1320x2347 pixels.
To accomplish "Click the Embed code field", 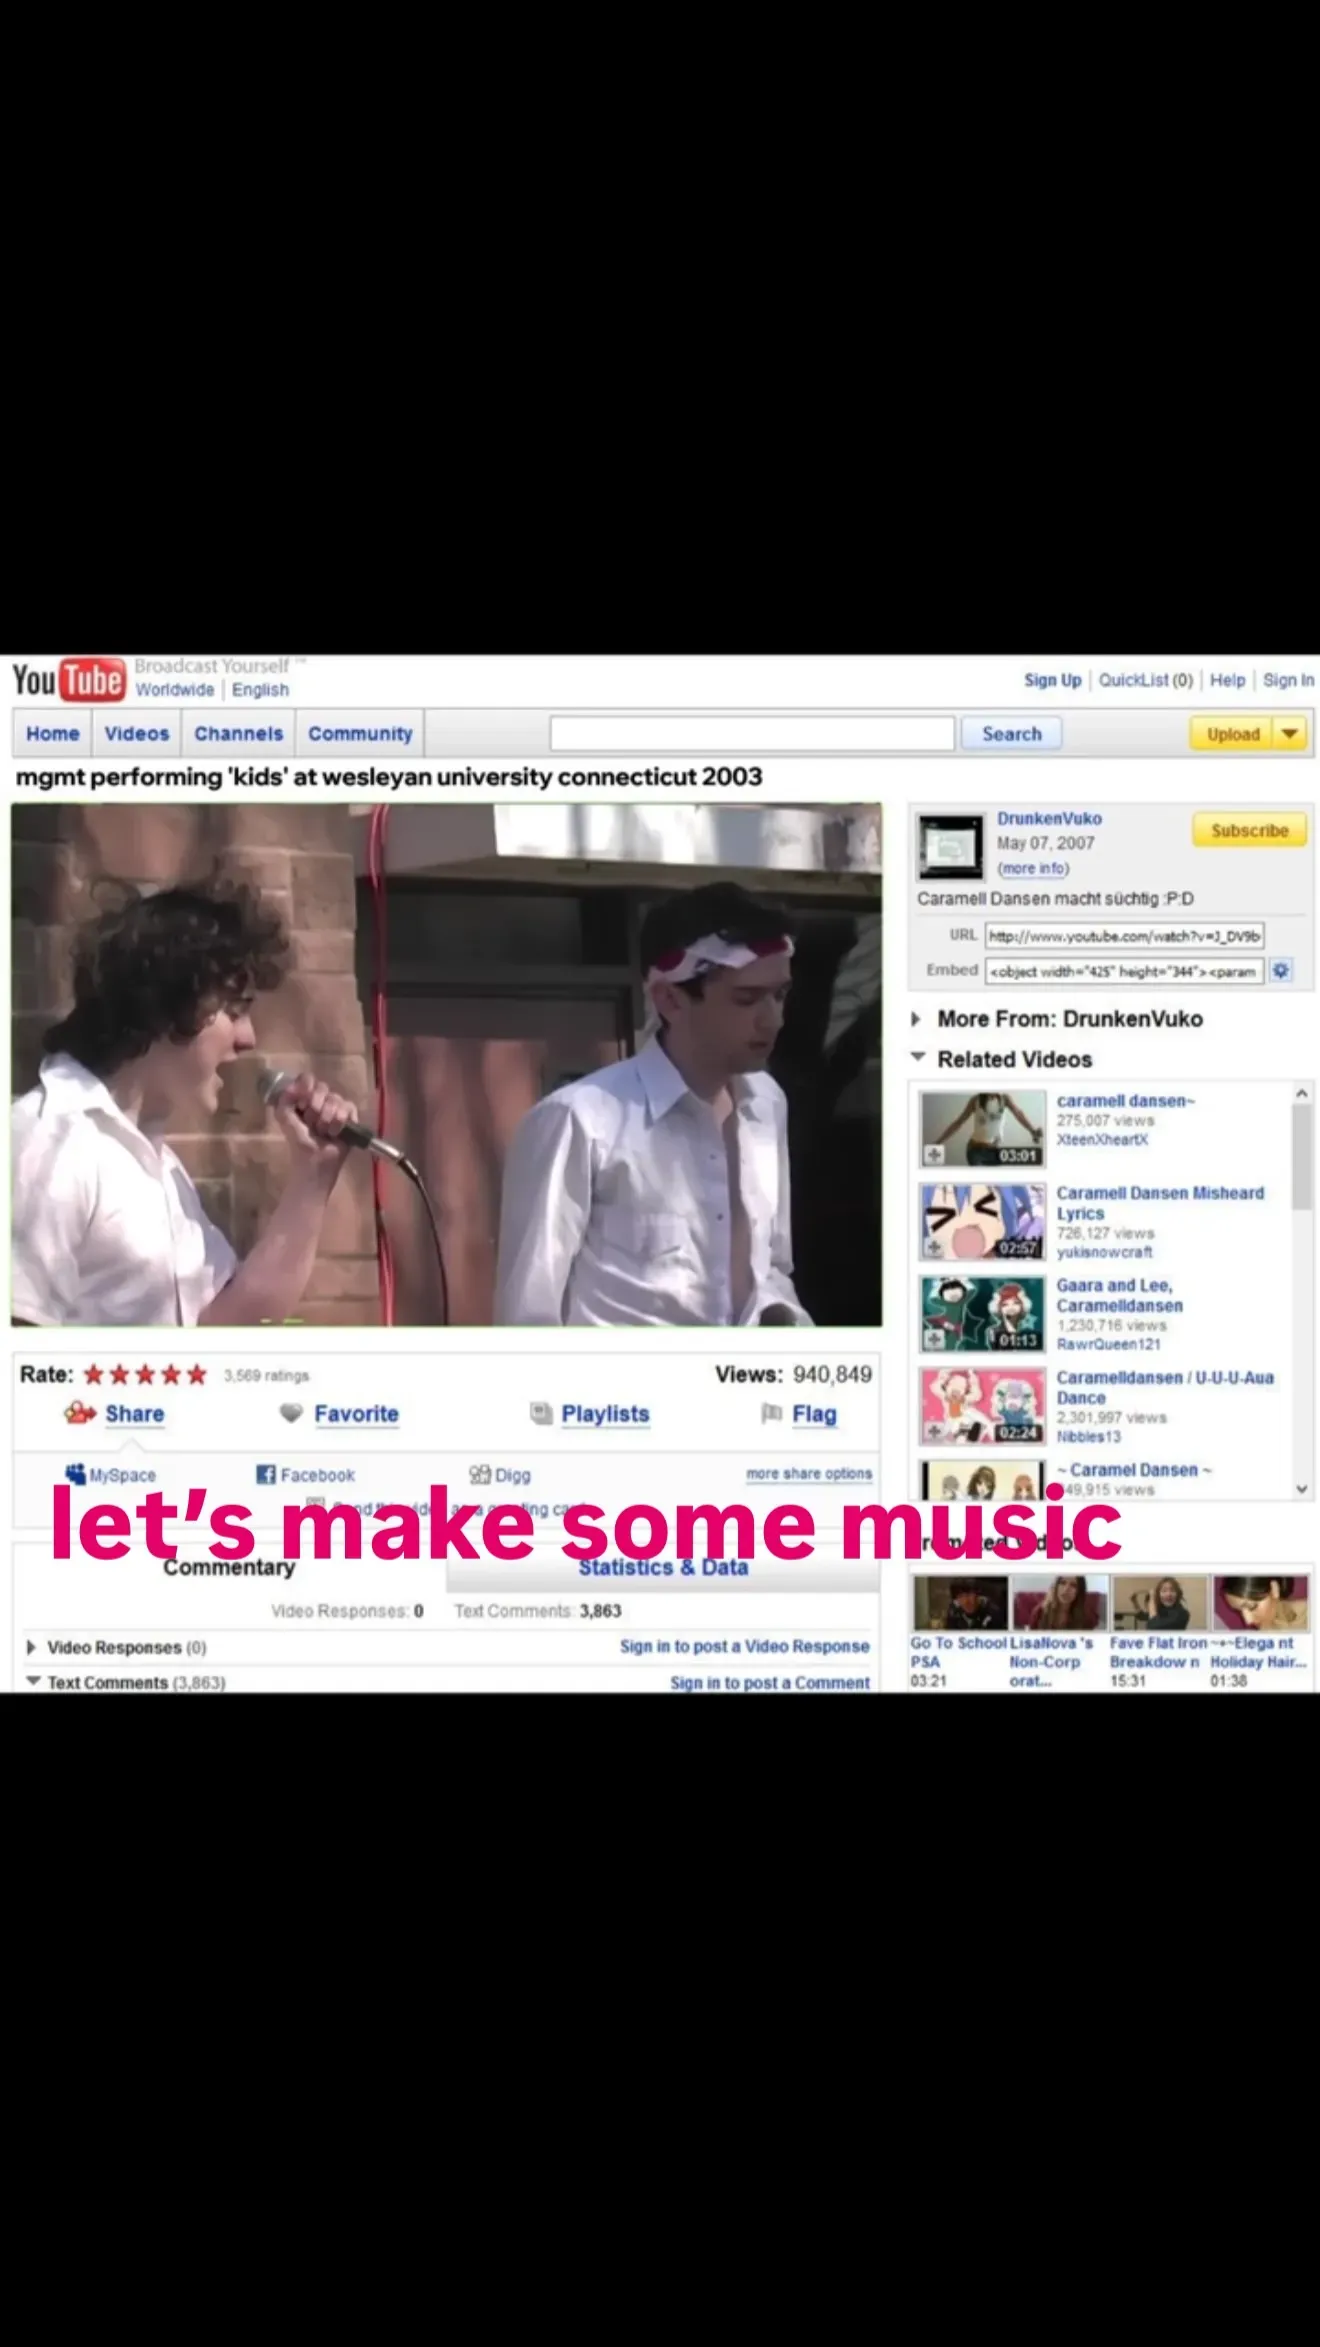I will [1124, 971].
